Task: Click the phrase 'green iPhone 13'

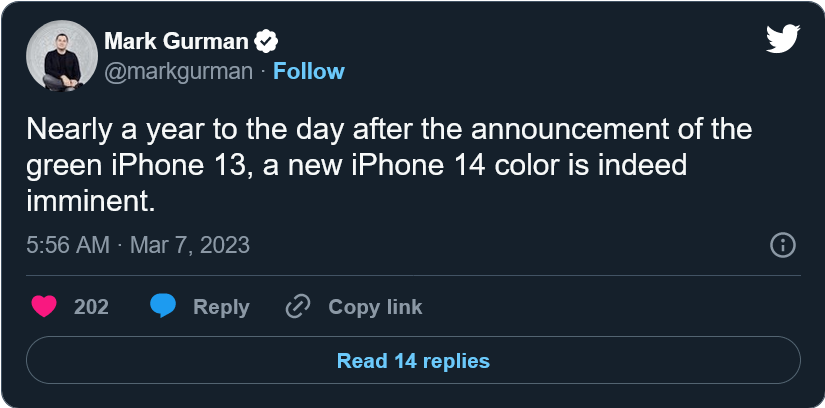Action: [x=134, y=166]
